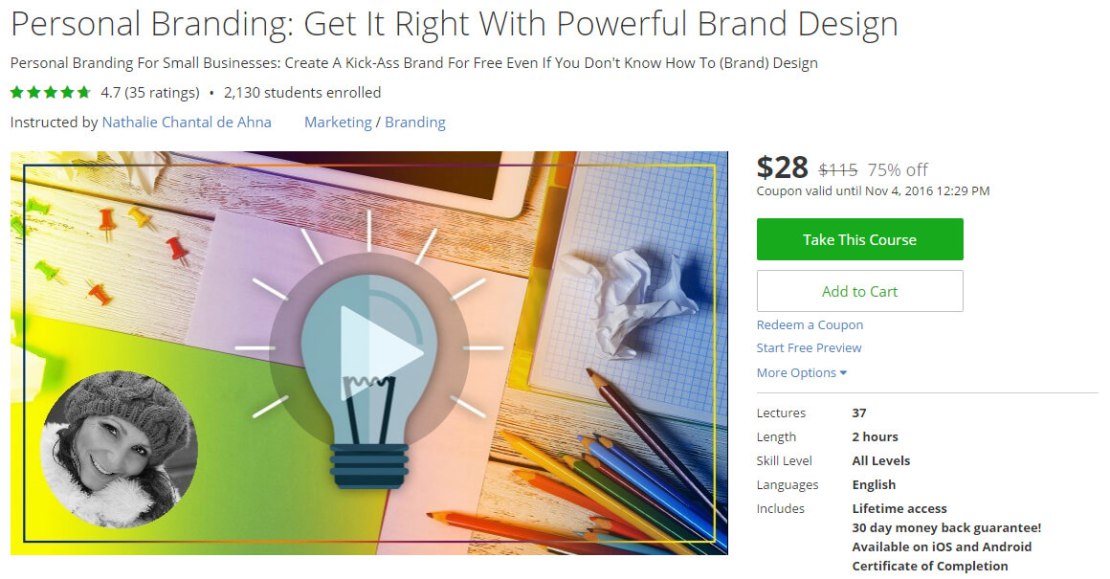The height and width of the screenshot is (579, 1110).
Task: Click the crossed-out $115 original price
Action: 838,170
